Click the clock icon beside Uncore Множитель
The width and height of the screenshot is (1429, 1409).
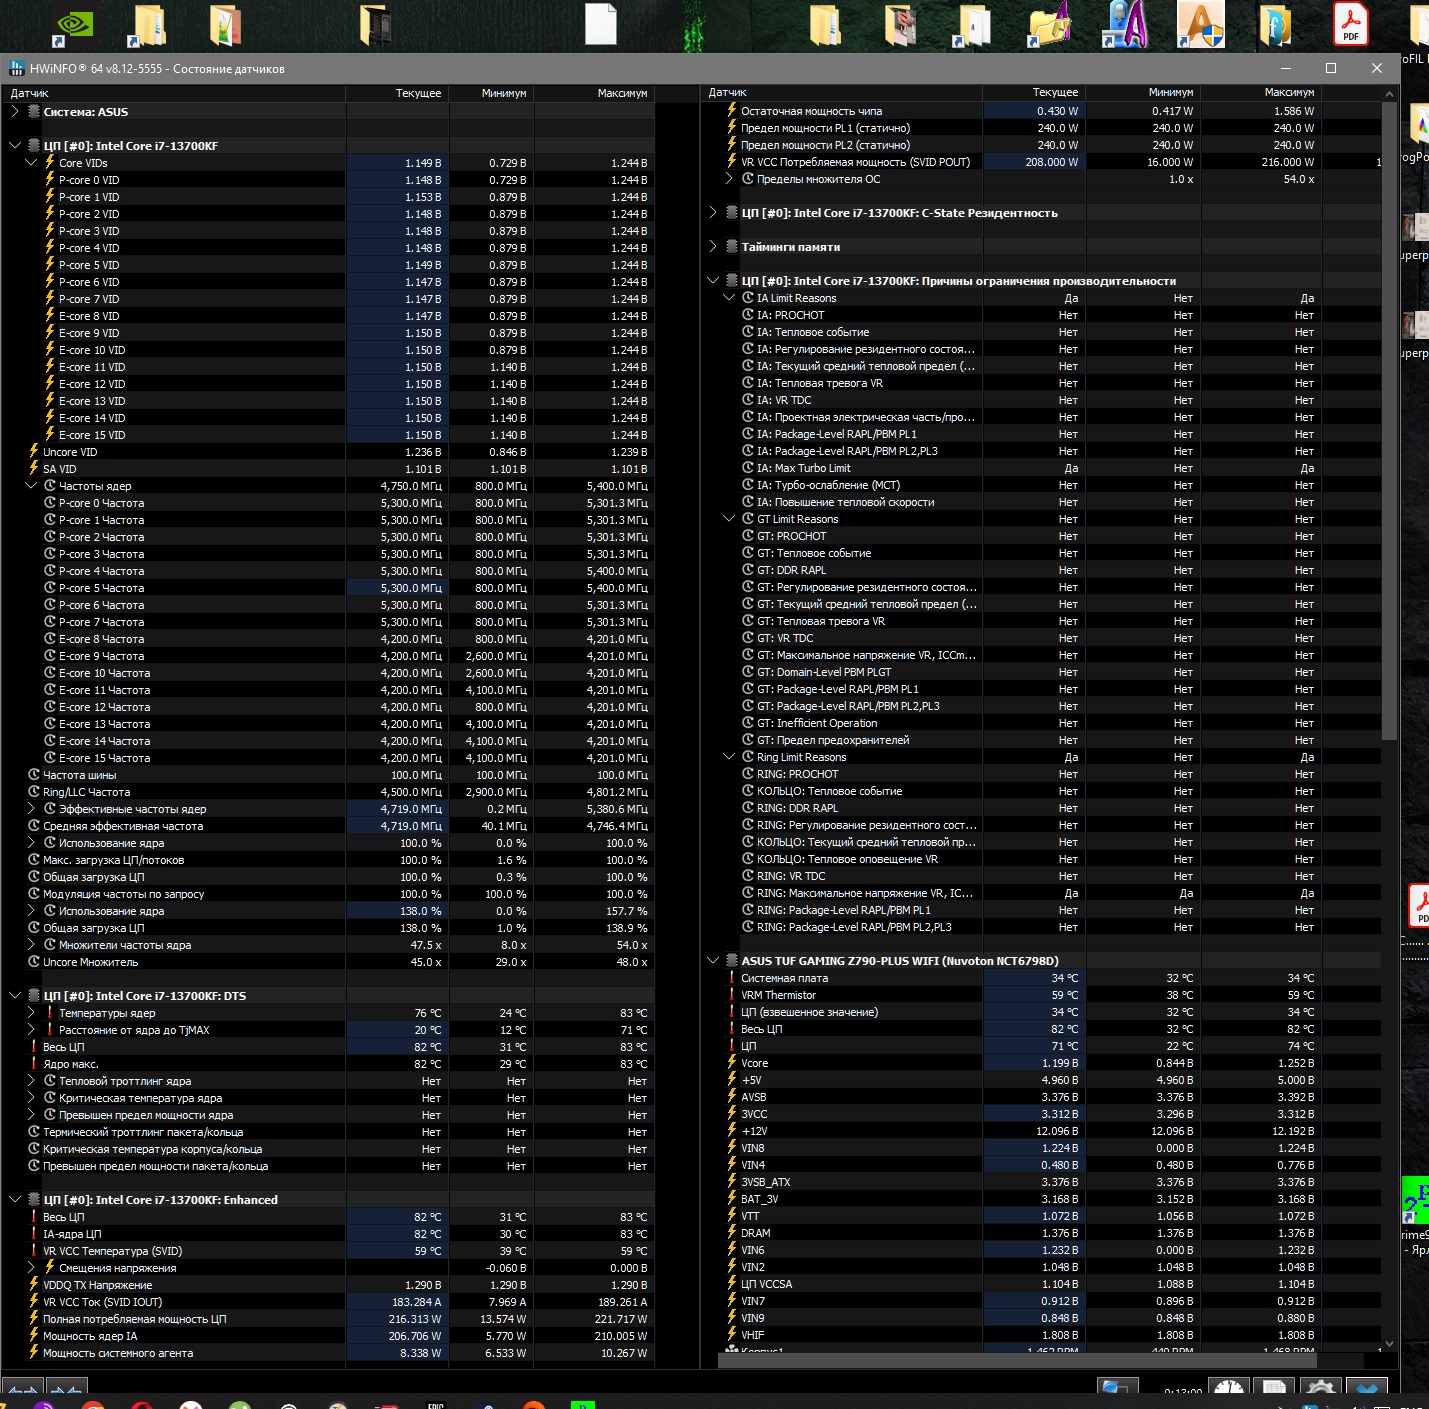click(34, 962)
